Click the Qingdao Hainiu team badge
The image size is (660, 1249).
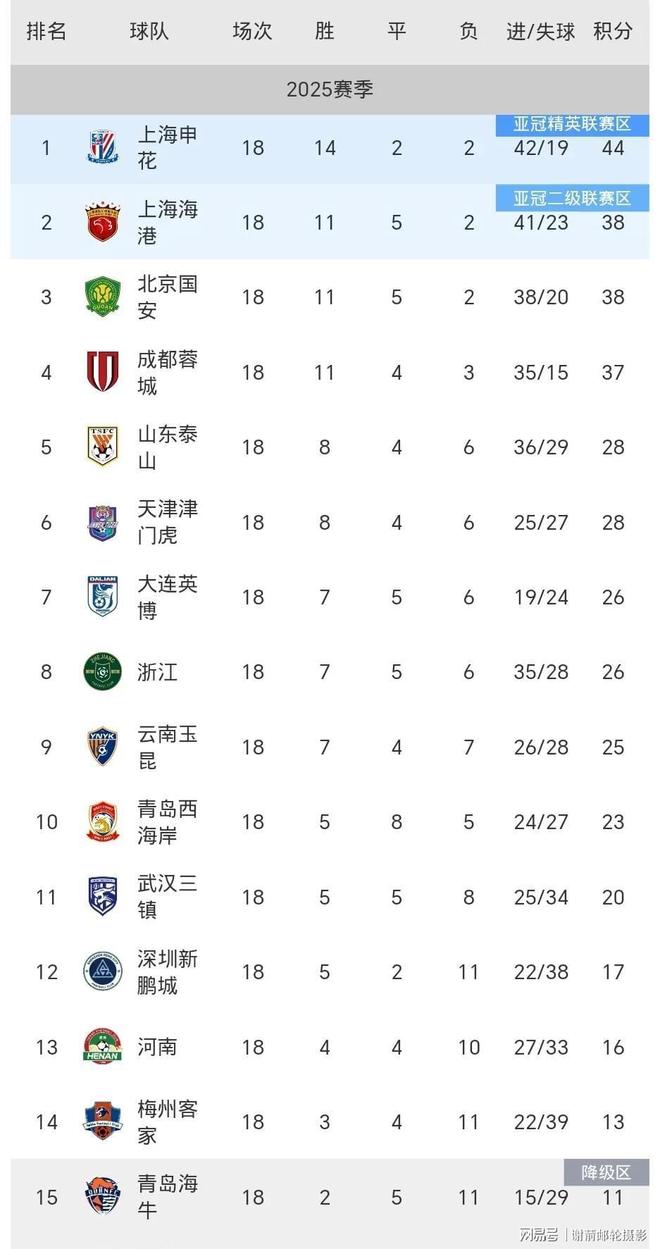point(102,1197)
